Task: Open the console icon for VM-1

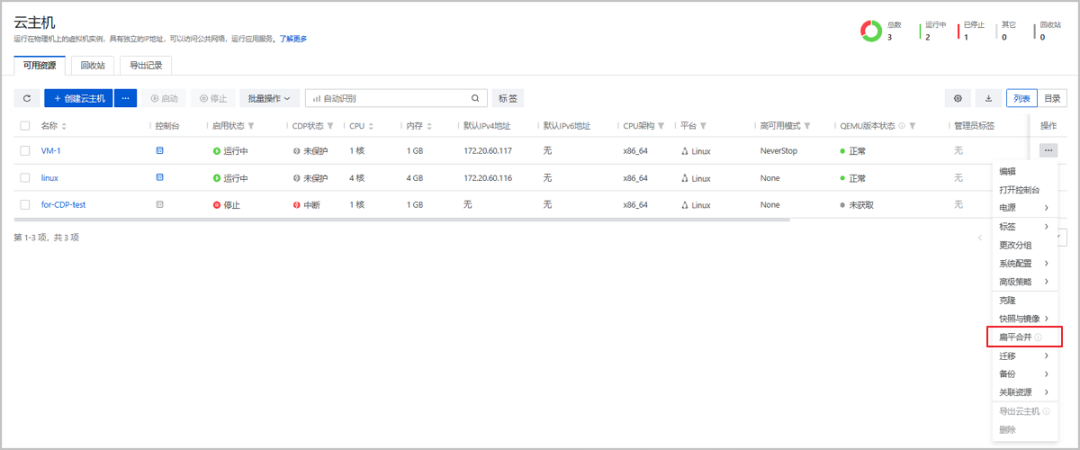Action: click(159, 150)
